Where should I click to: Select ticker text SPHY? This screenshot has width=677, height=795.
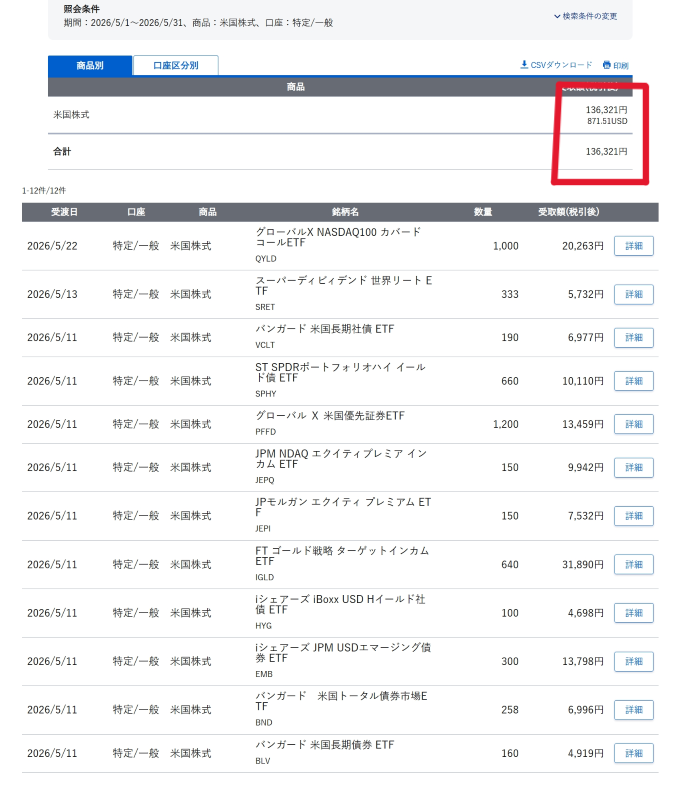click(266, 393)
